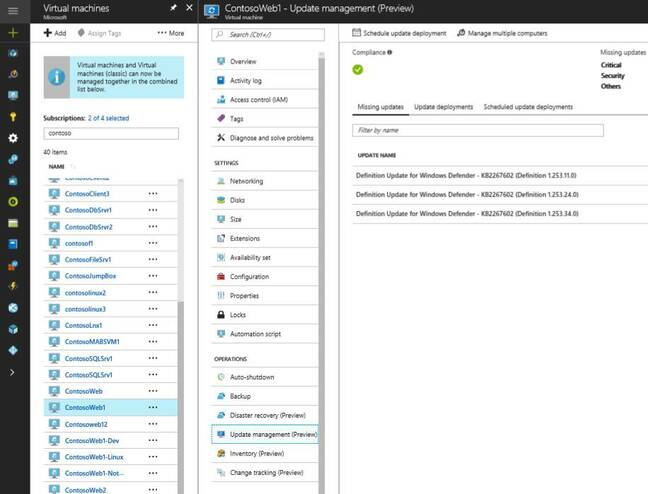Click the Locks padlock icon
The width and height of the screenshot is (648, 494).
(x=221, y=315)
